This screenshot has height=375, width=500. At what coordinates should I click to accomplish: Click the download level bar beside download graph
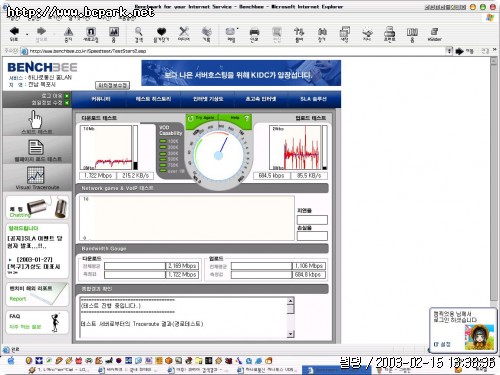(135, 147)
